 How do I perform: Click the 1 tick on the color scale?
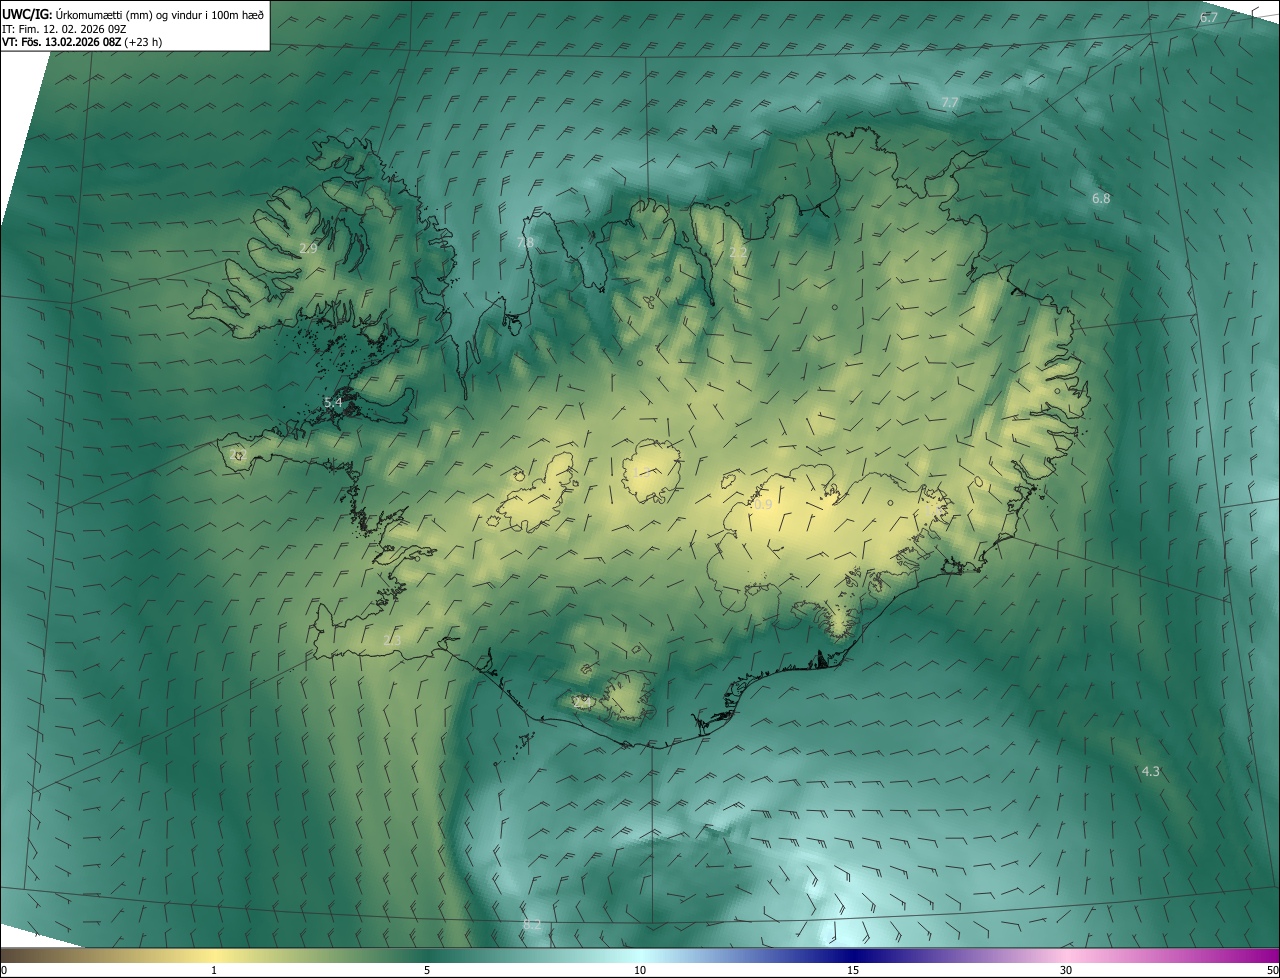(214, 970)
